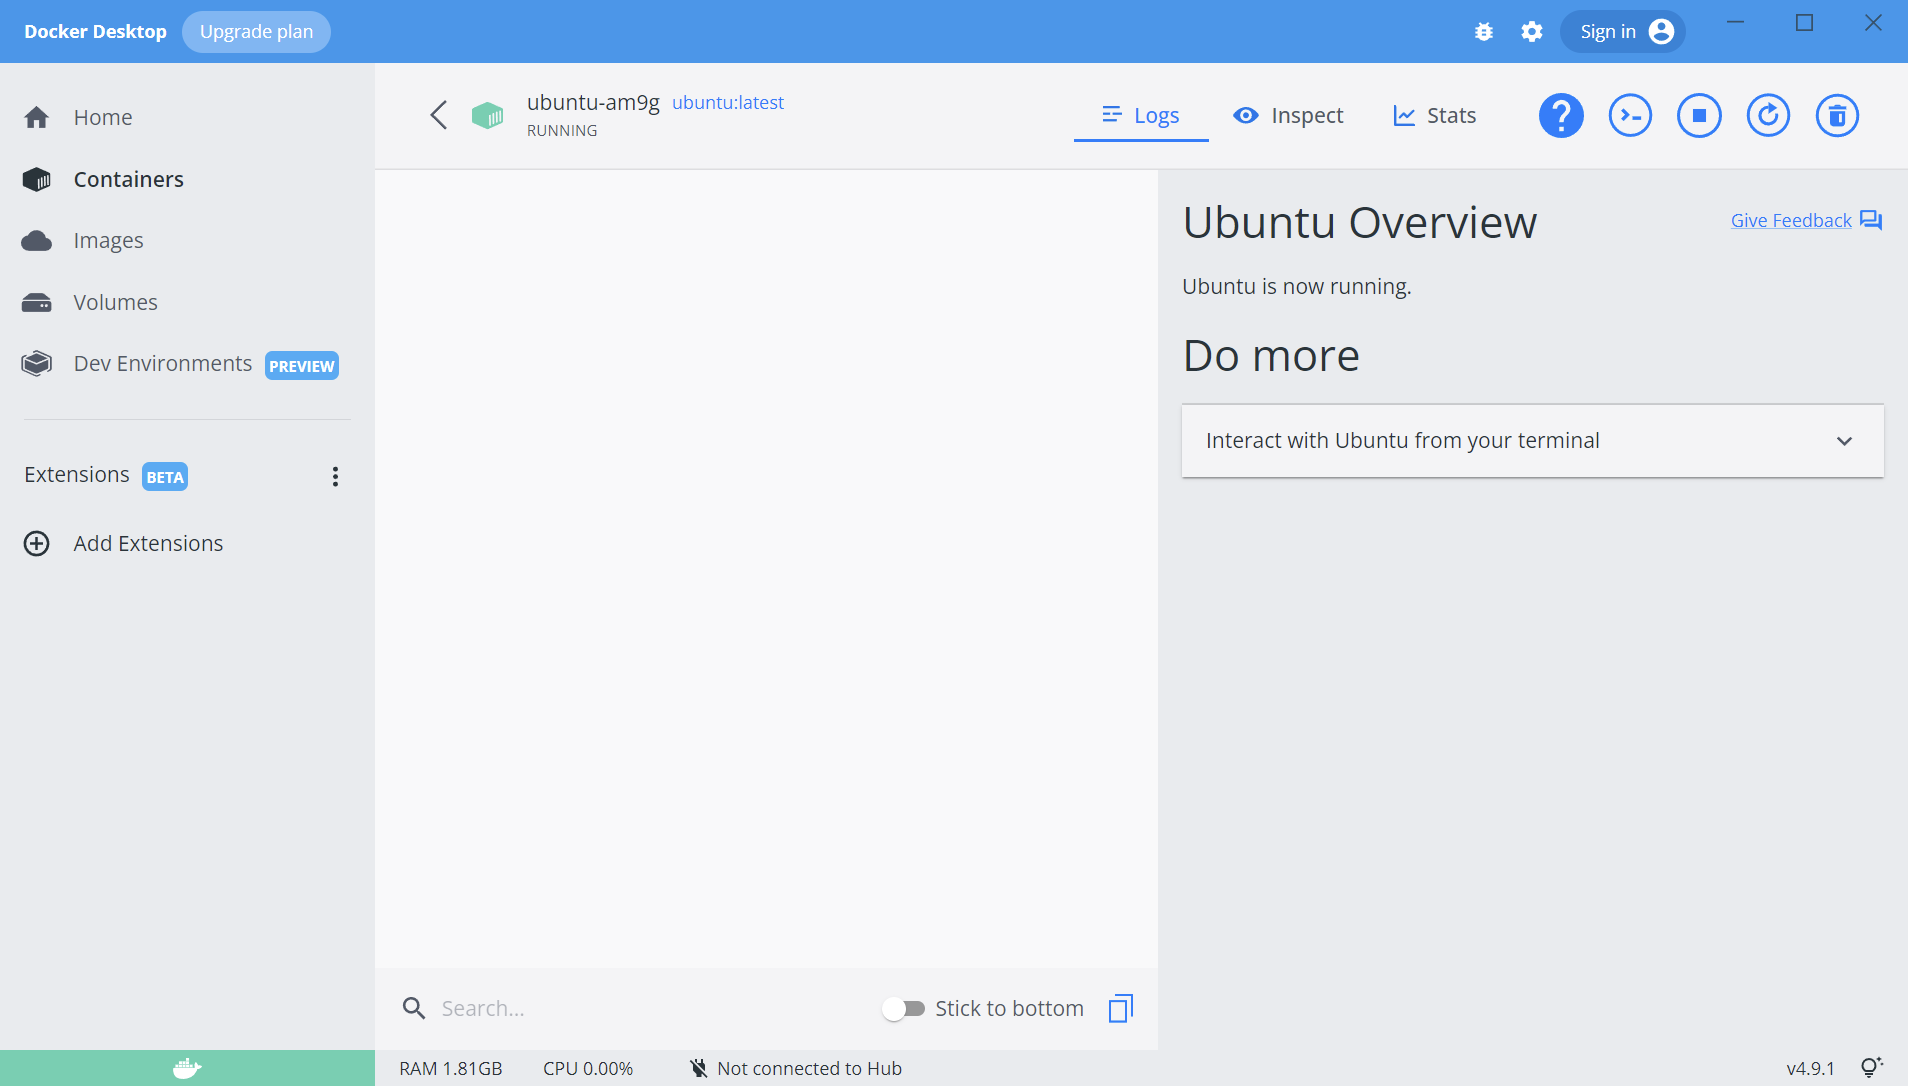Viewport: 1908px width, 1086px height.
Task: Enable the Stick to bottom toggle
Action: tap(903, 1008)
